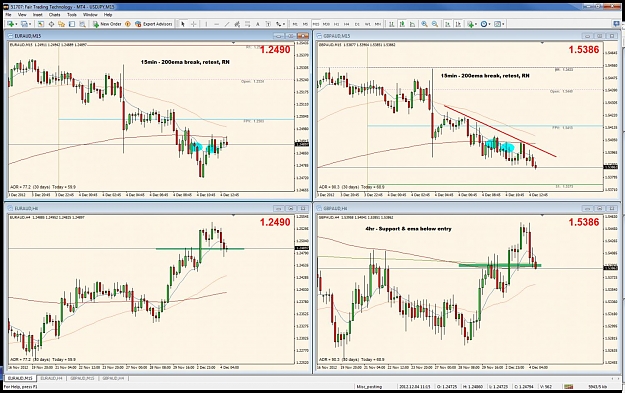Draw a vertical line

(206, 24)
